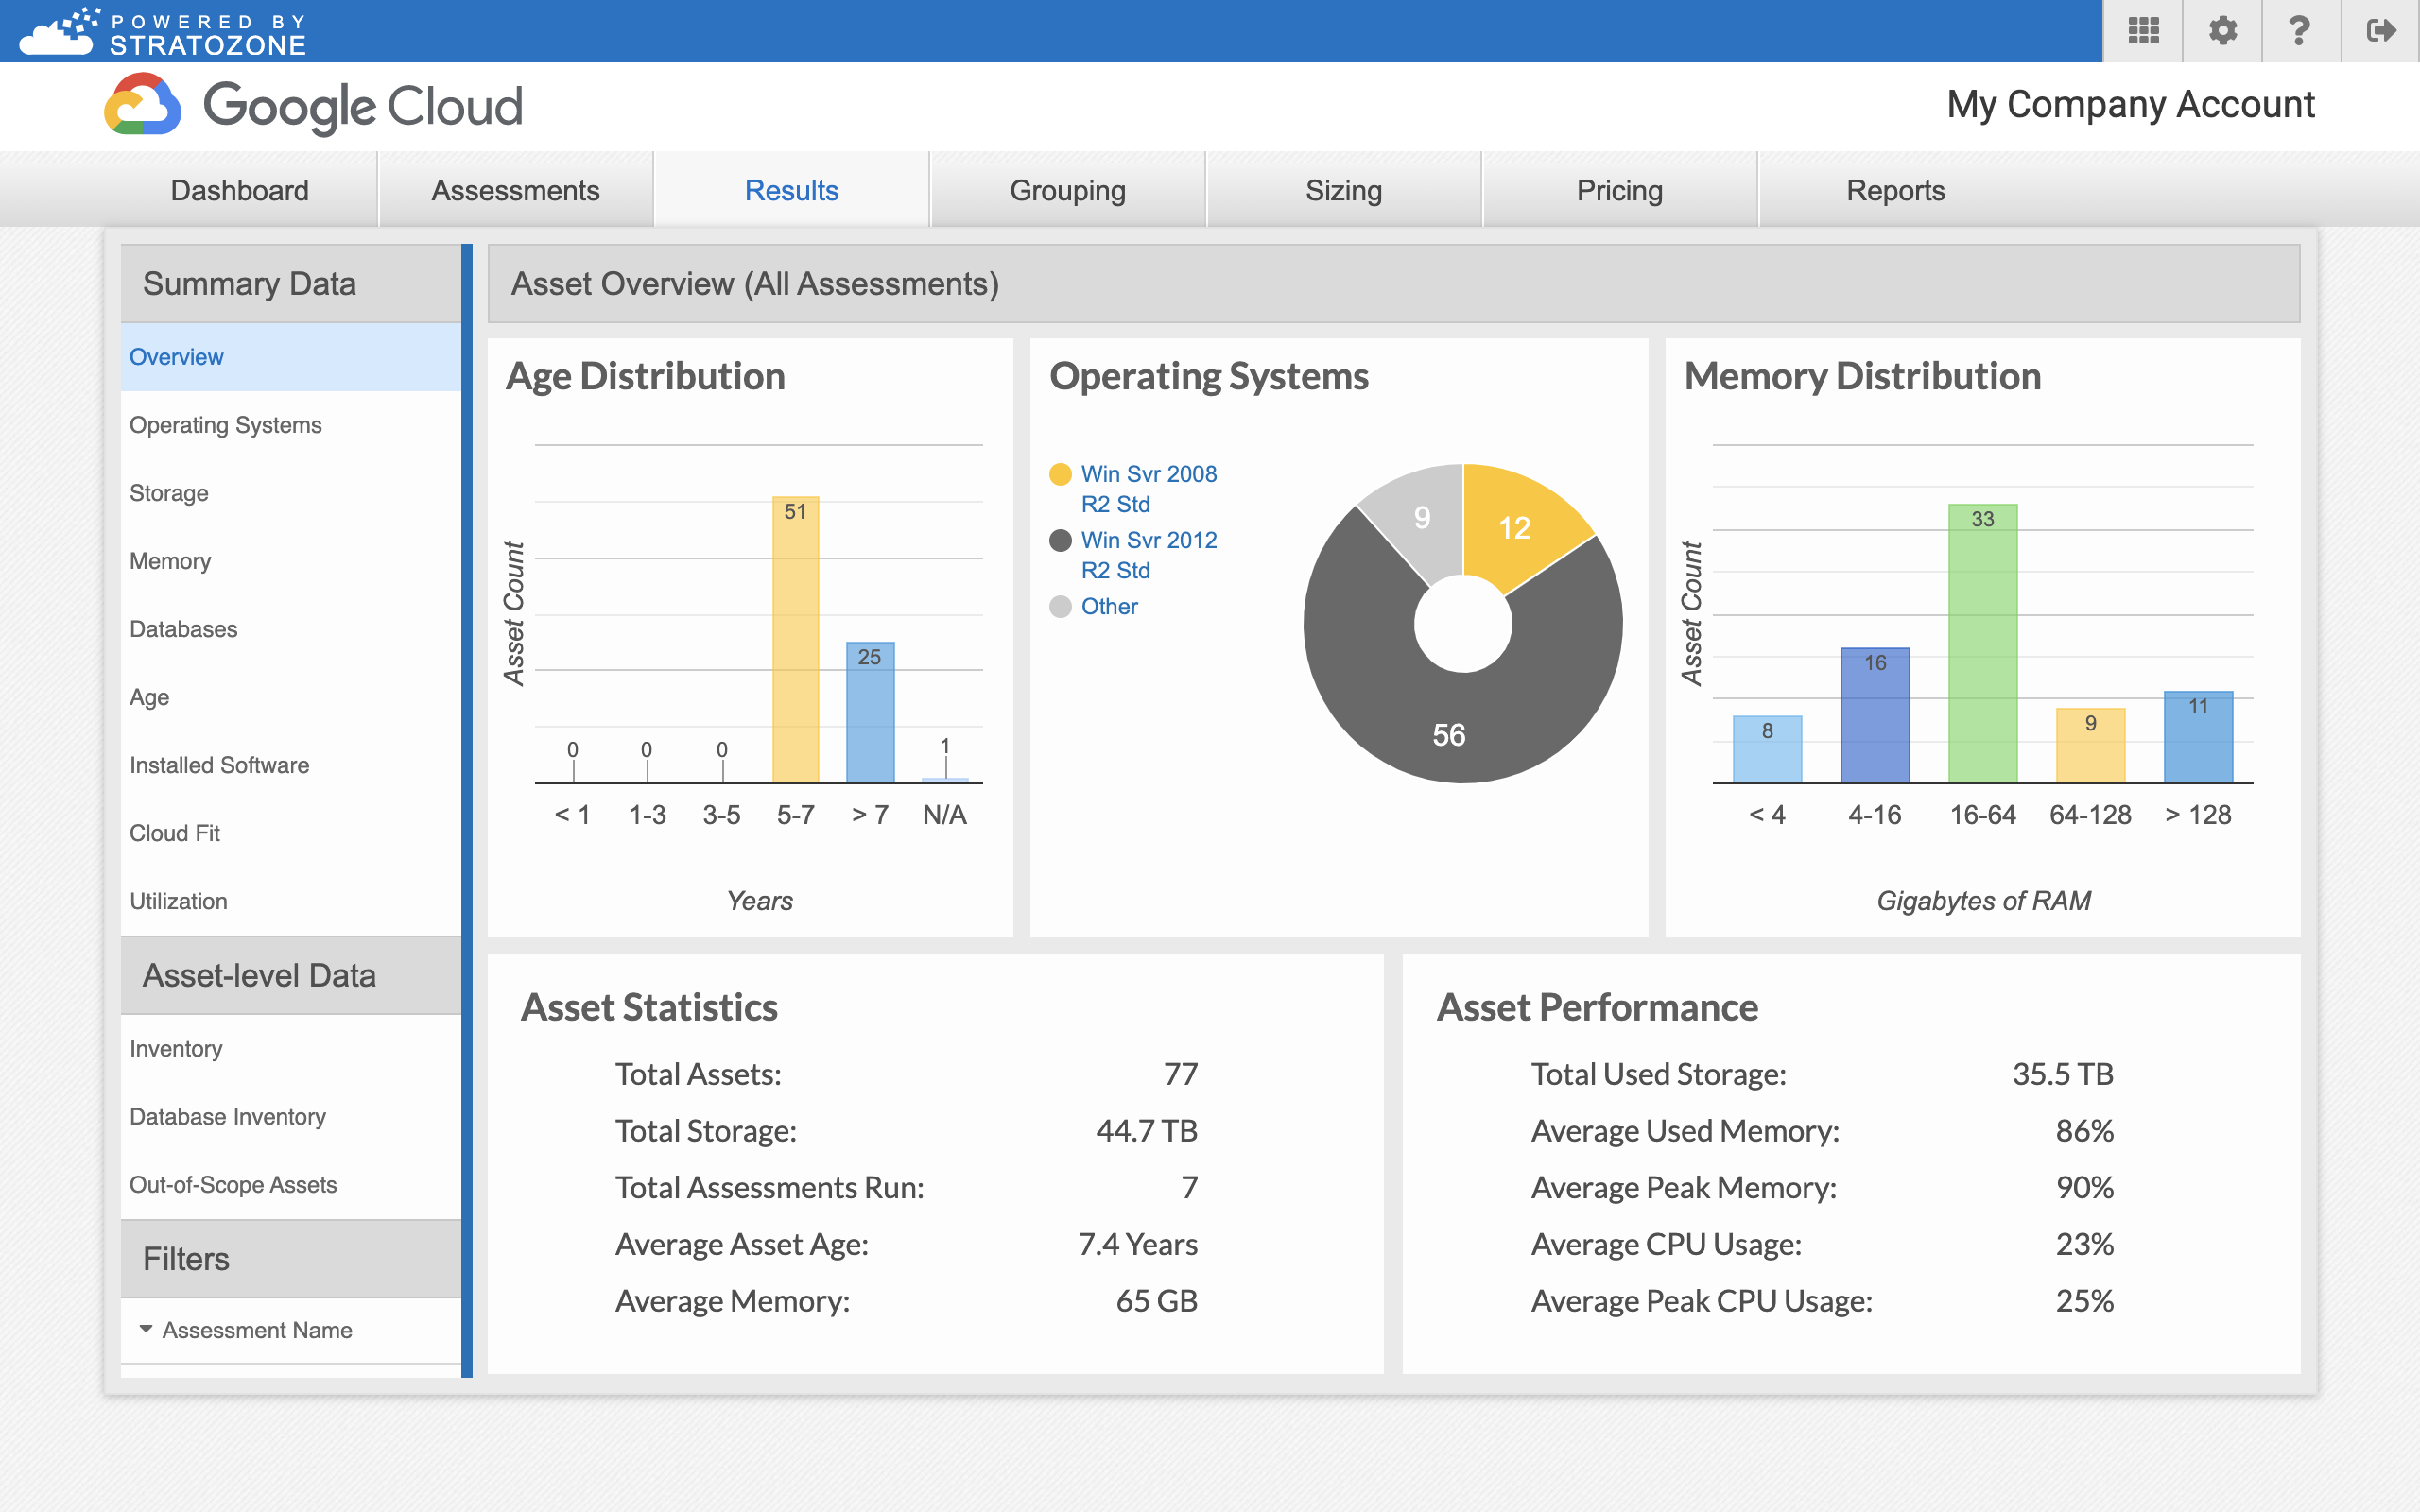2420x1512 pixels.
Task: Select the Reports navigation tab
Action: [1893, 188]
